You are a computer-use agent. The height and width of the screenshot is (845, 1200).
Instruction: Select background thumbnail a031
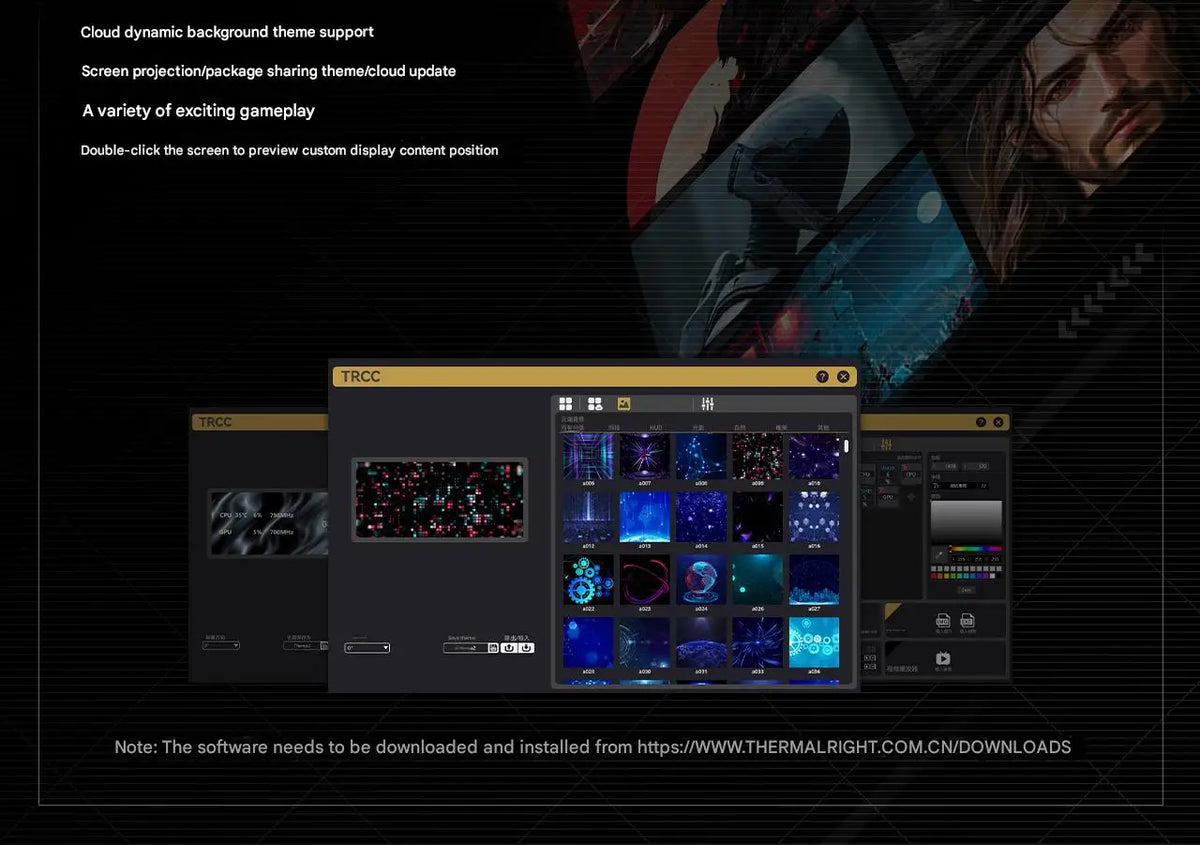click(x=701, y=642)
